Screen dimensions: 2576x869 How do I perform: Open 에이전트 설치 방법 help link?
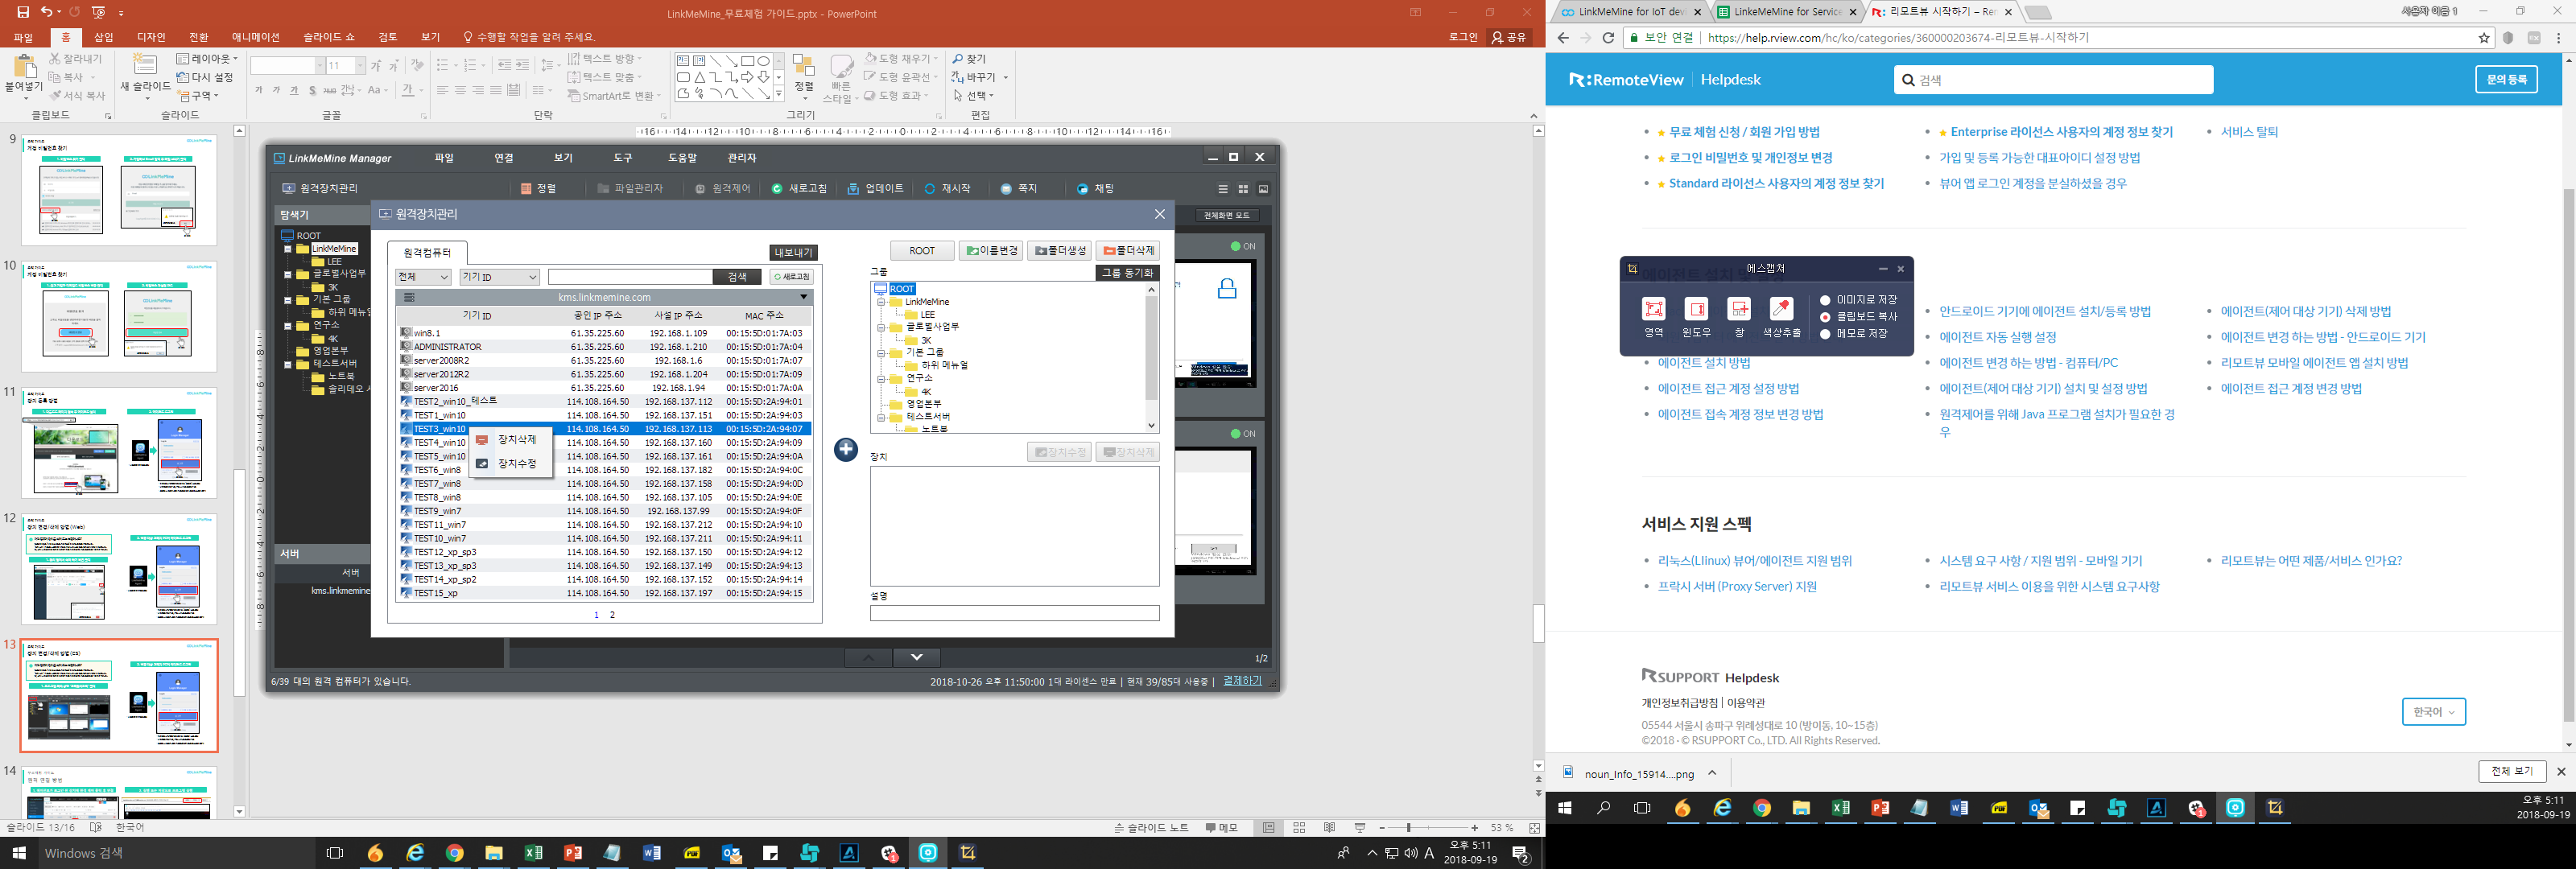(x=1704, y=363)
